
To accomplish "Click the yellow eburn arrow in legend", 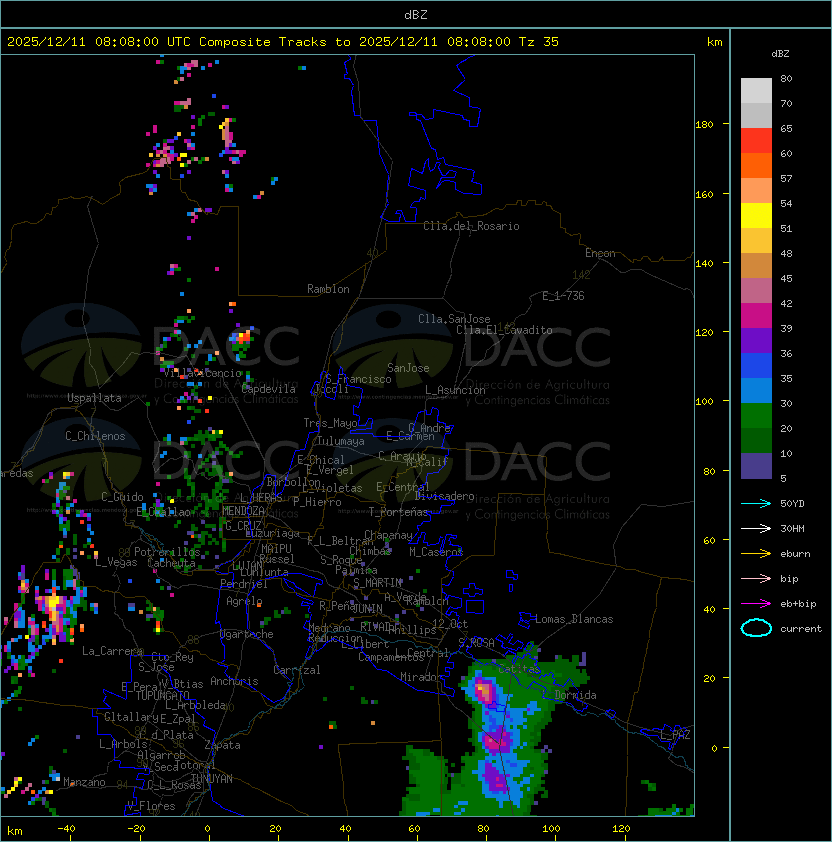I will coord(756,554).
